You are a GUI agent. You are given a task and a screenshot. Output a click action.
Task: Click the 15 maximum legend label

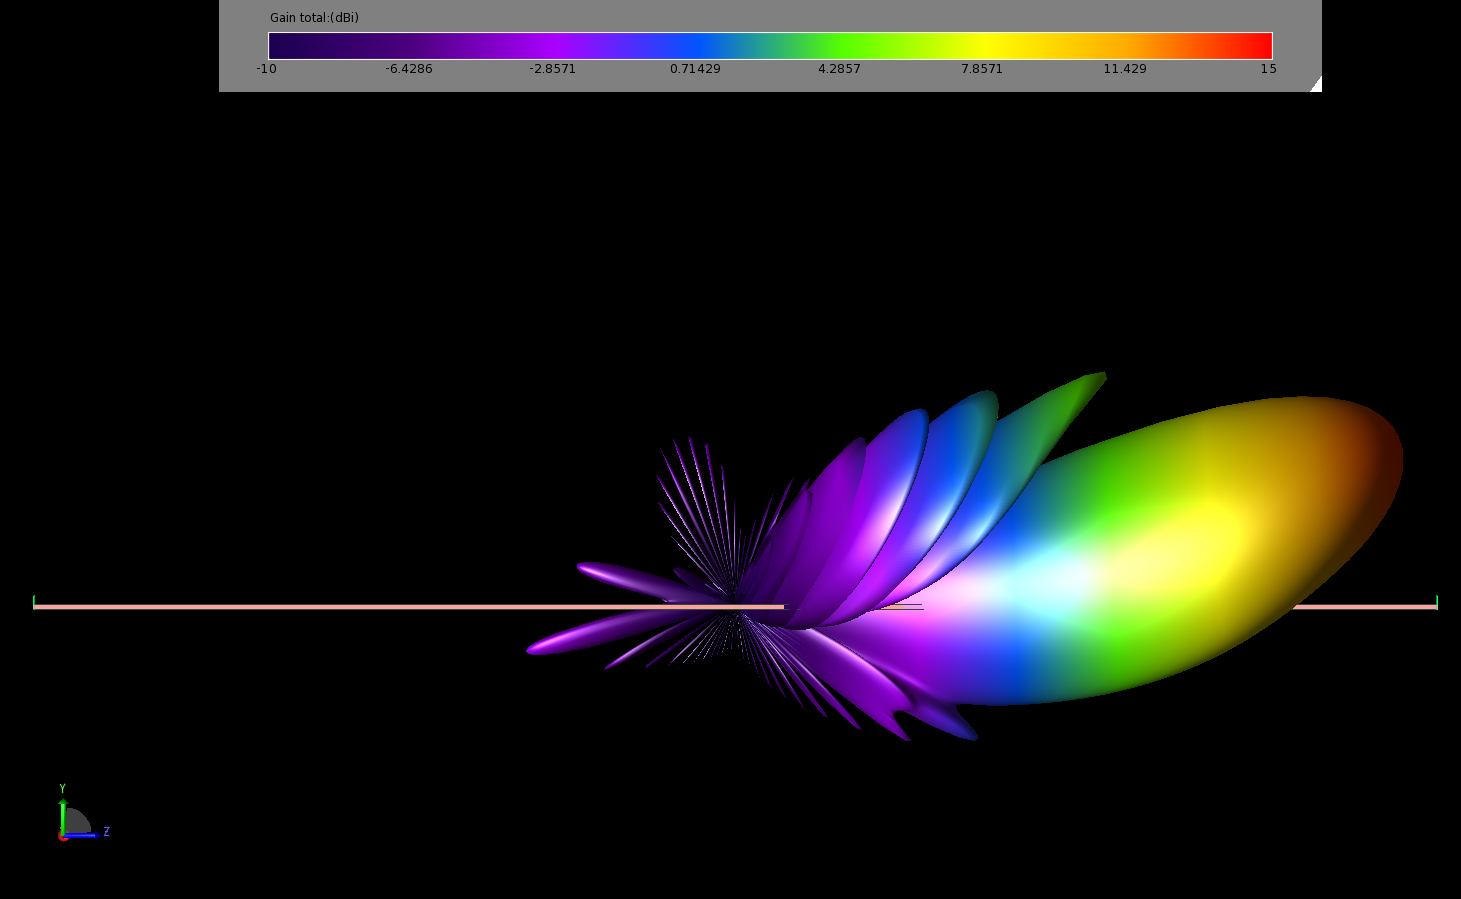pos(1268,69)
